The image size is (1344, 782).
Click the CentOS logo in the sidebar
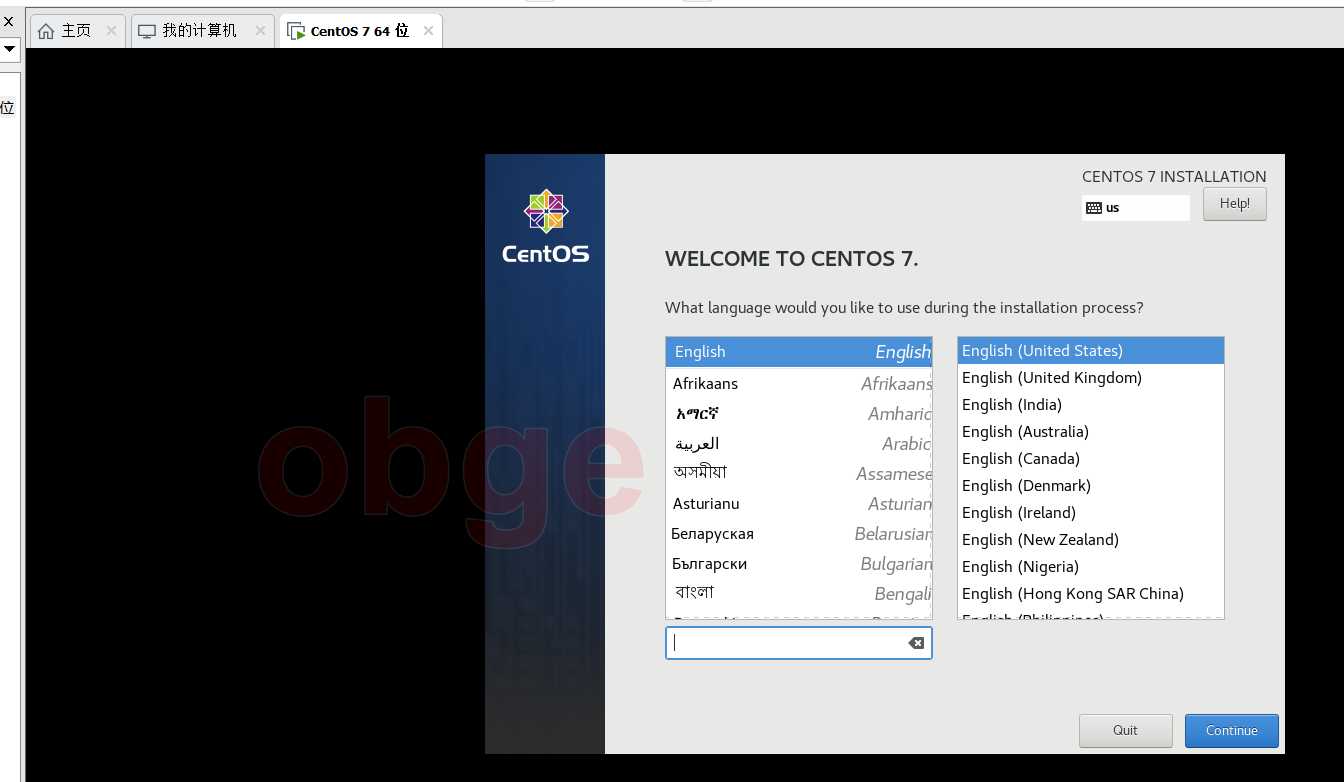point(546,227)
